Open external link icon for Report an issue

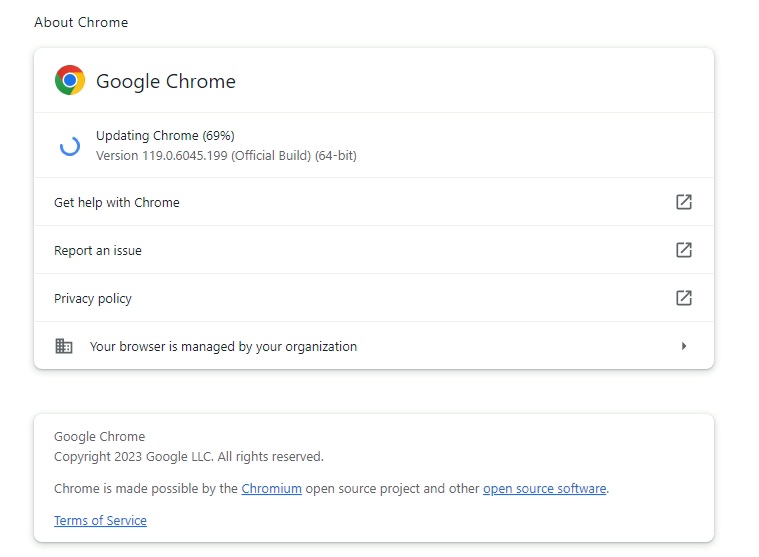683,250
